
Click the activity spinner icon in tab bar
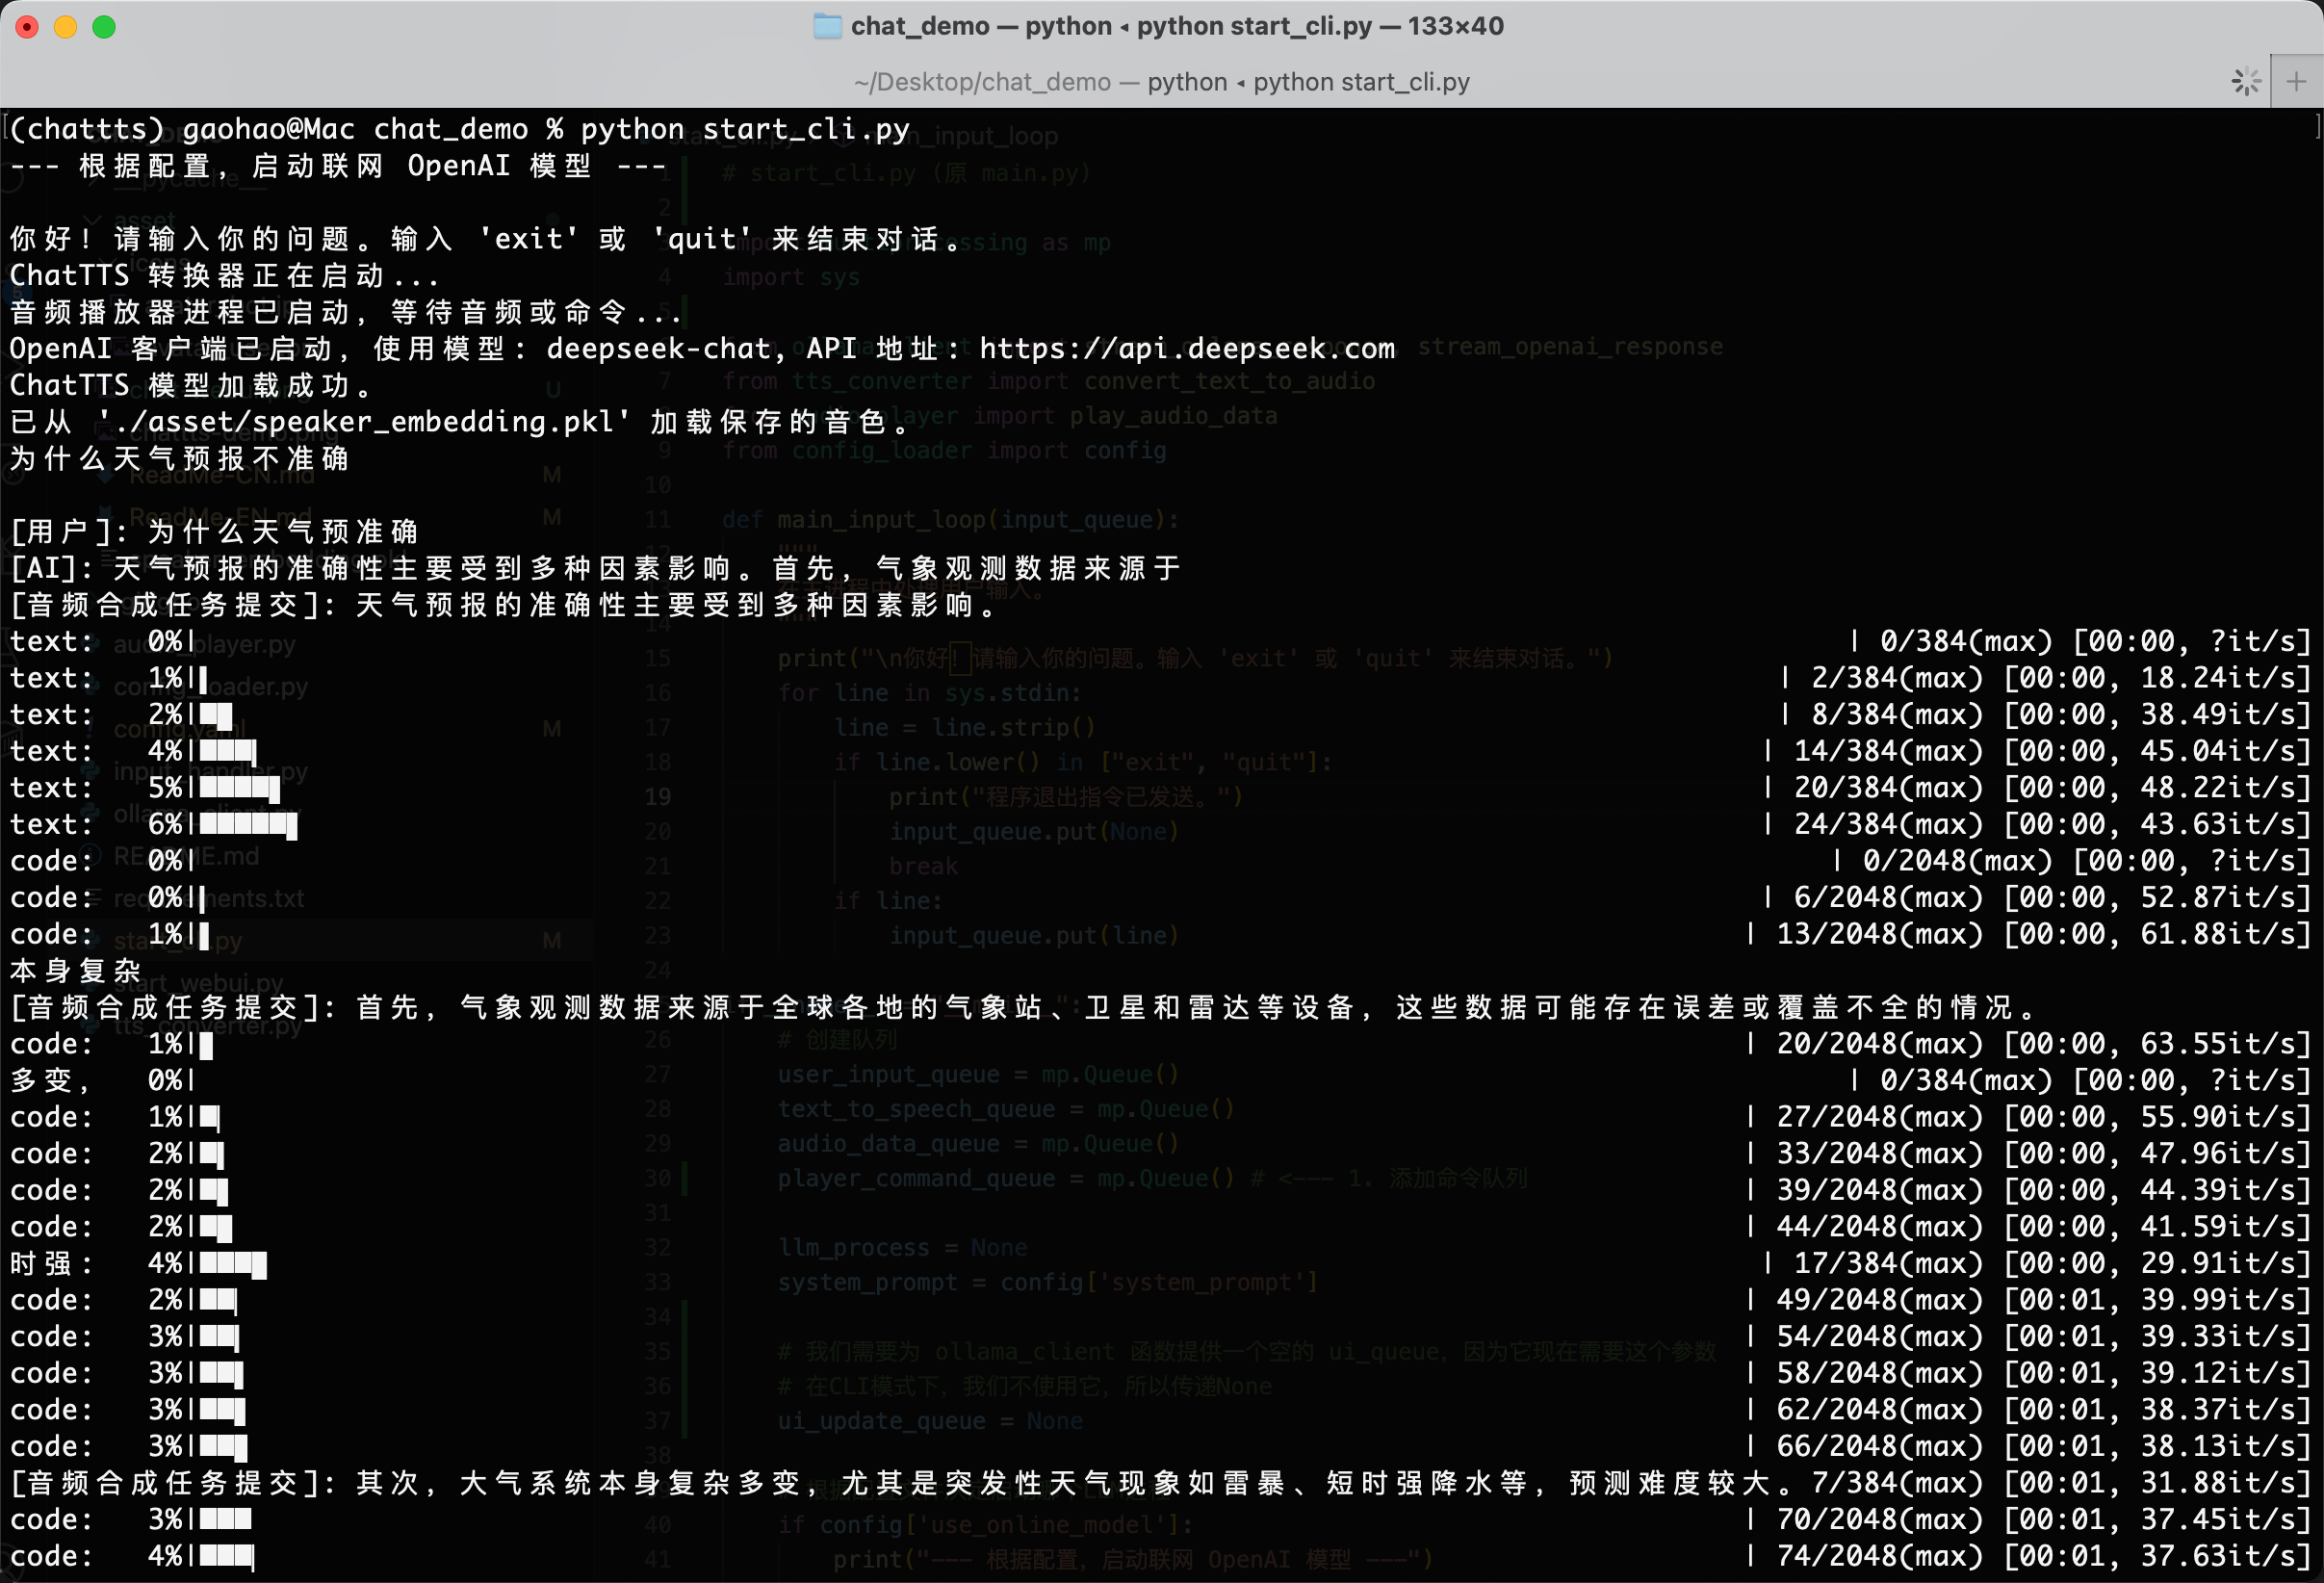[x=2246, y=82]
